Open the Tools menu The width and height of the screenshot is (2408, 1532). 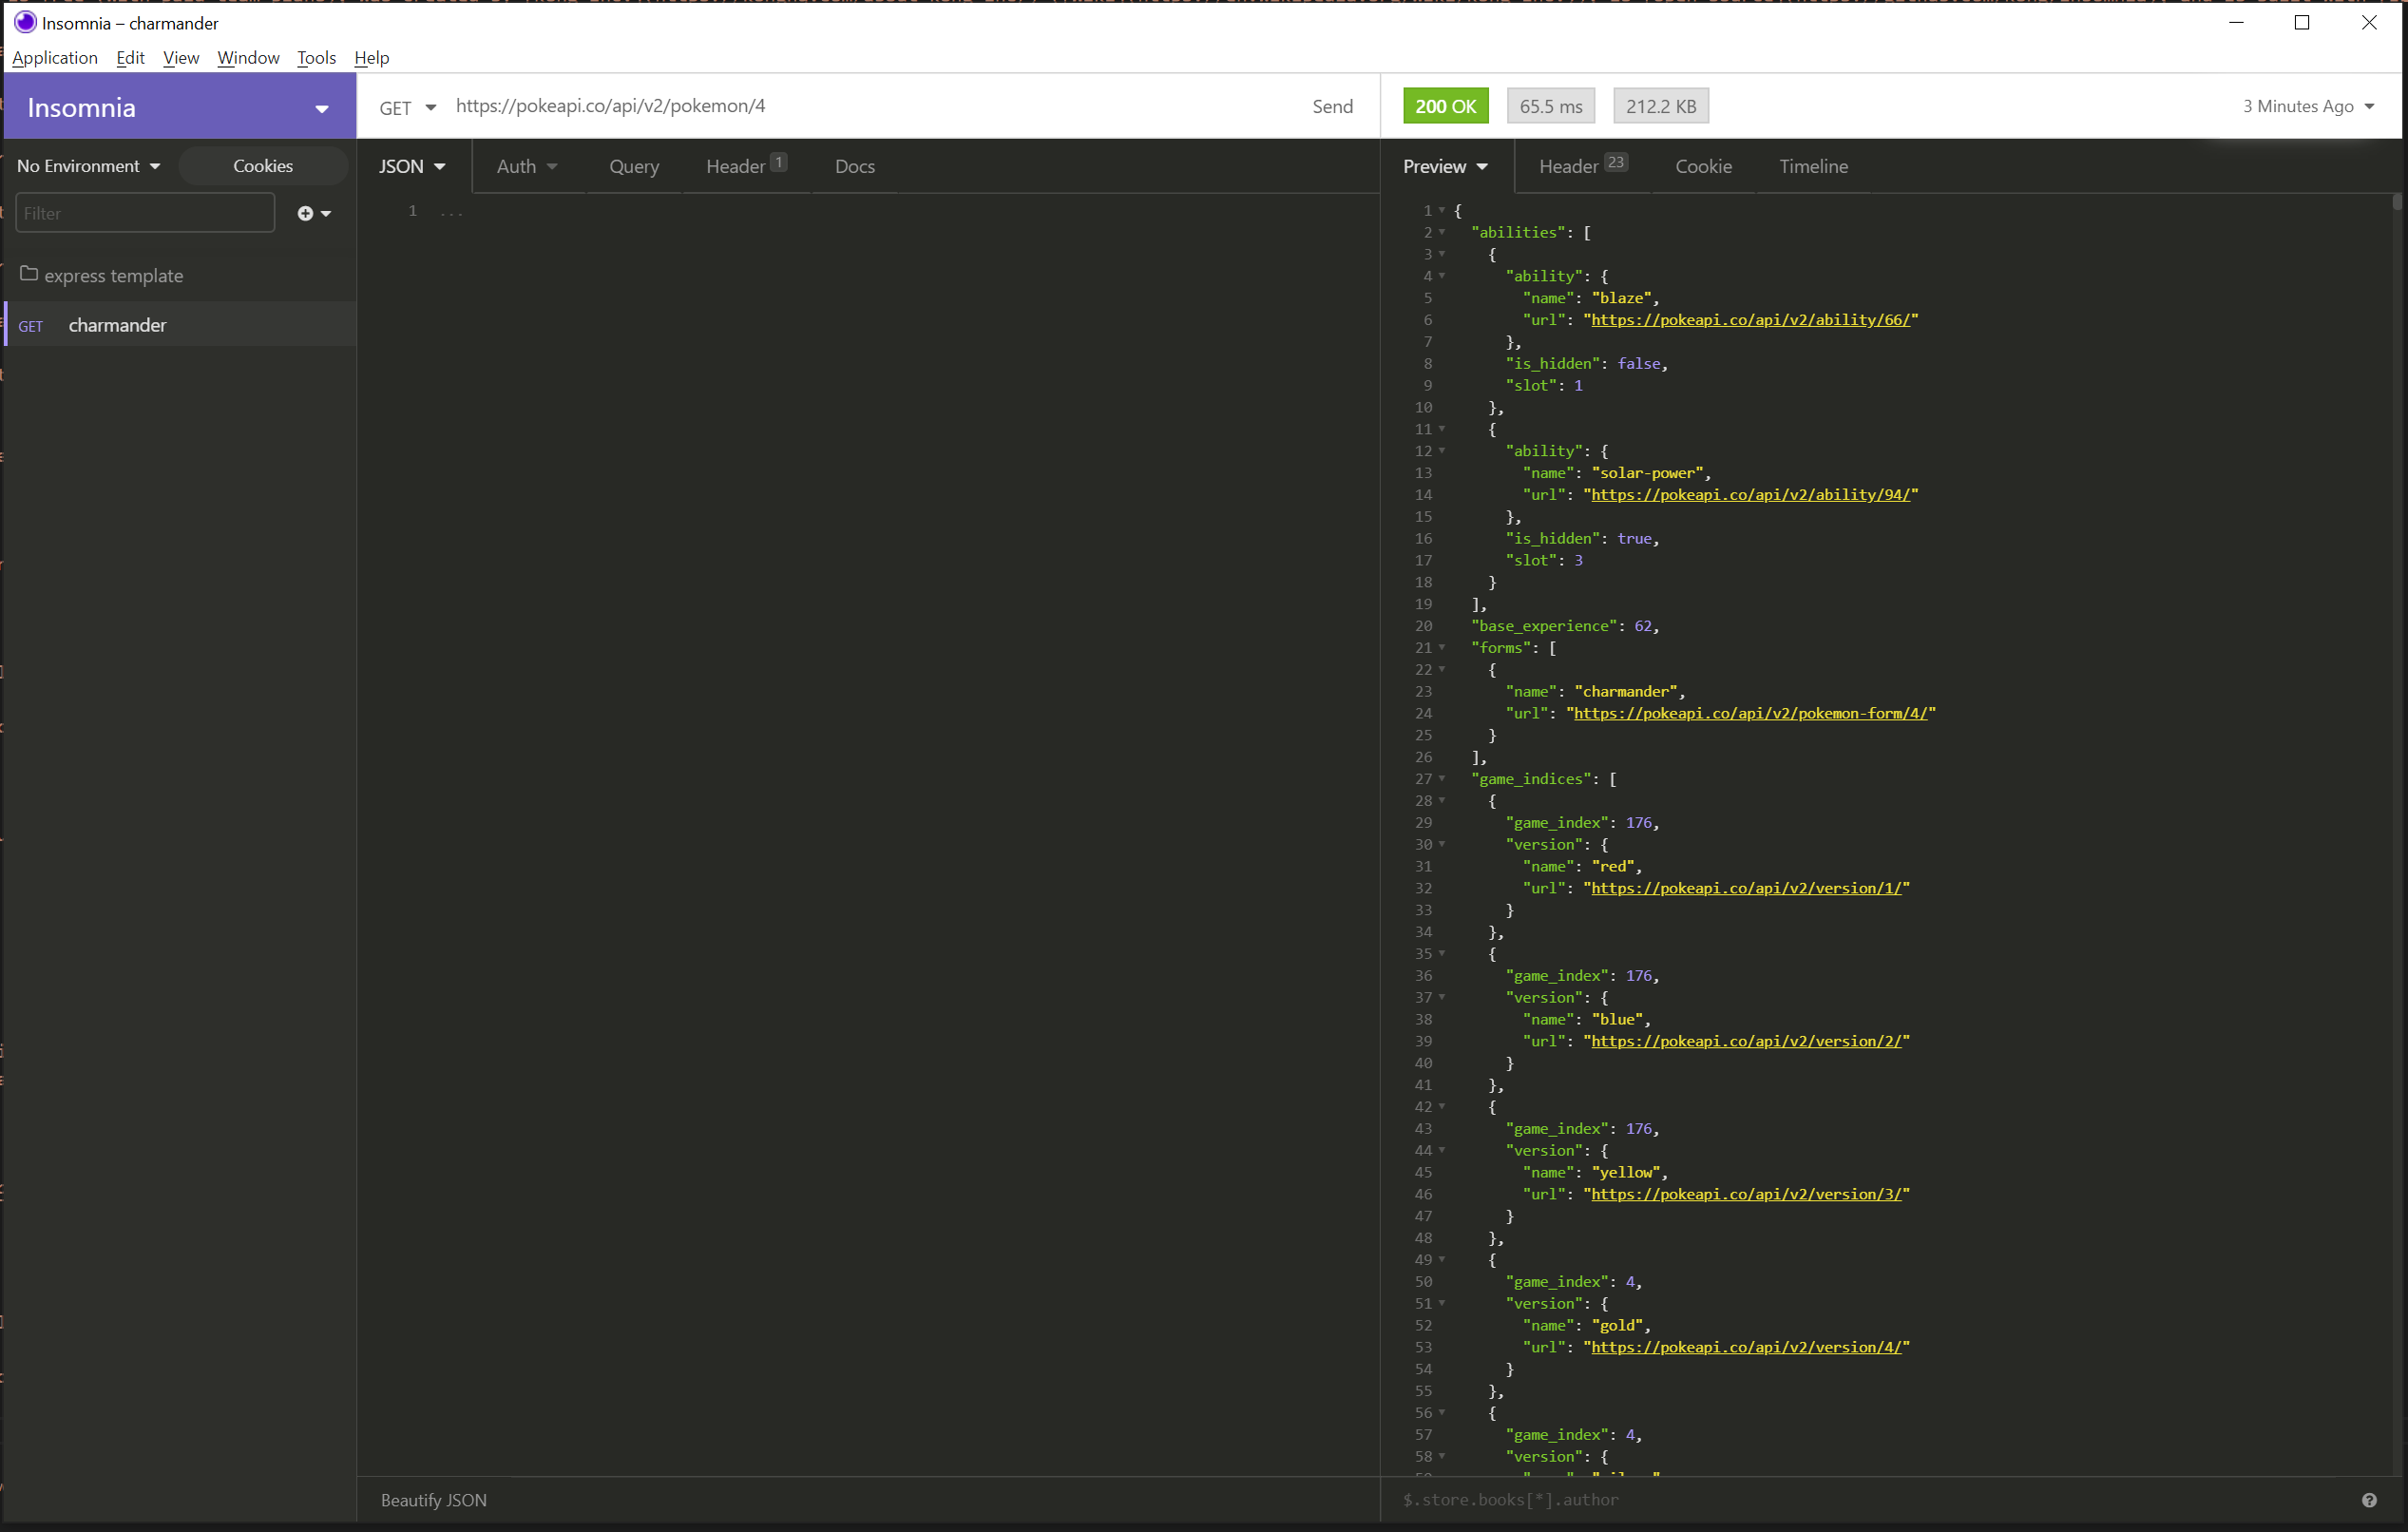316,57
